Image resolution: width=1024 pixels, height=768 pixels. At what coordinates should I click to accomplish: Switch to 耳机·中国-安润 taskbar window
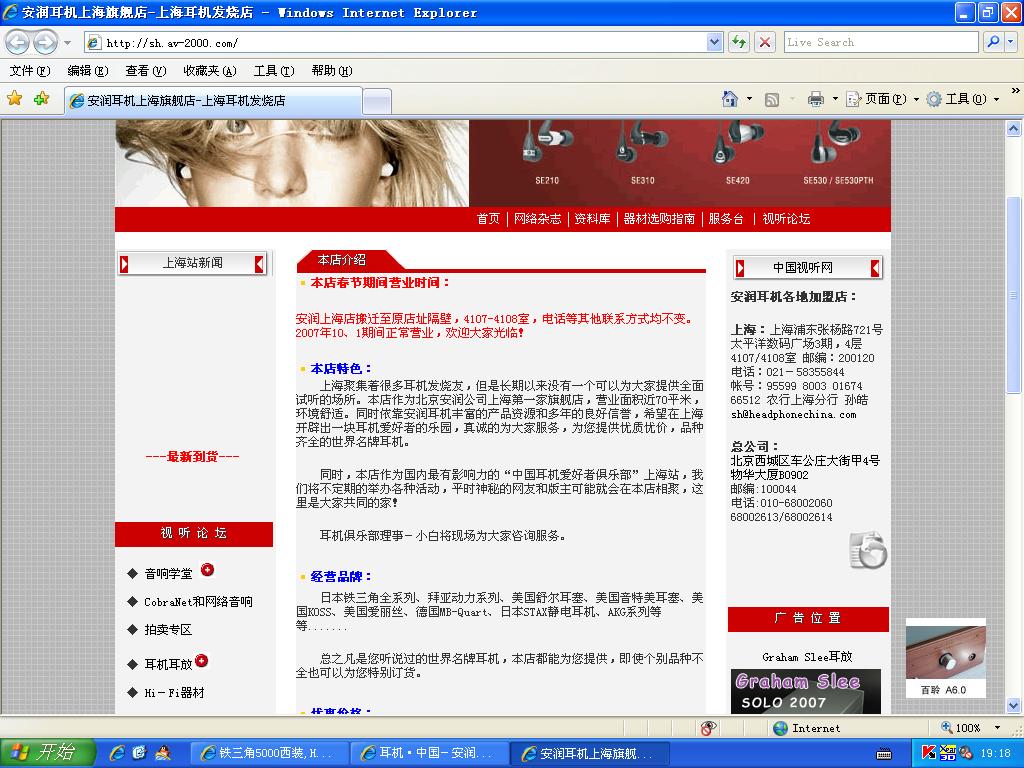[x=429, y=754]
